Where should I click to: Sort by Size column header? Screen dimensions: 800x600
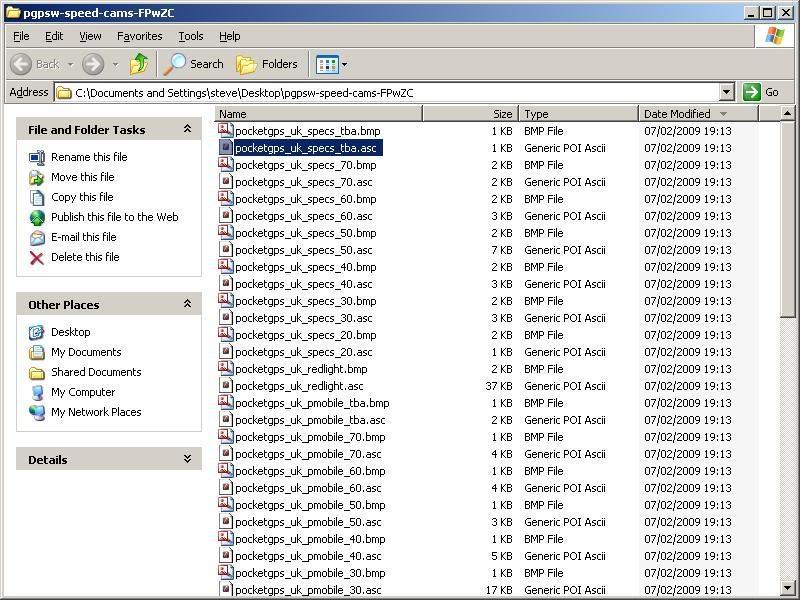pos(470,114)
